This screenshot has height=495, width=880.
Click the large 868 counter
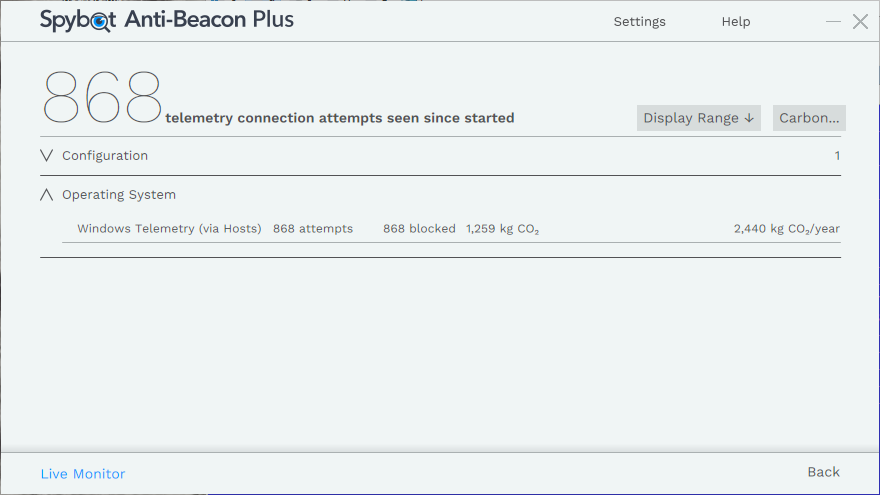(102, 97)
